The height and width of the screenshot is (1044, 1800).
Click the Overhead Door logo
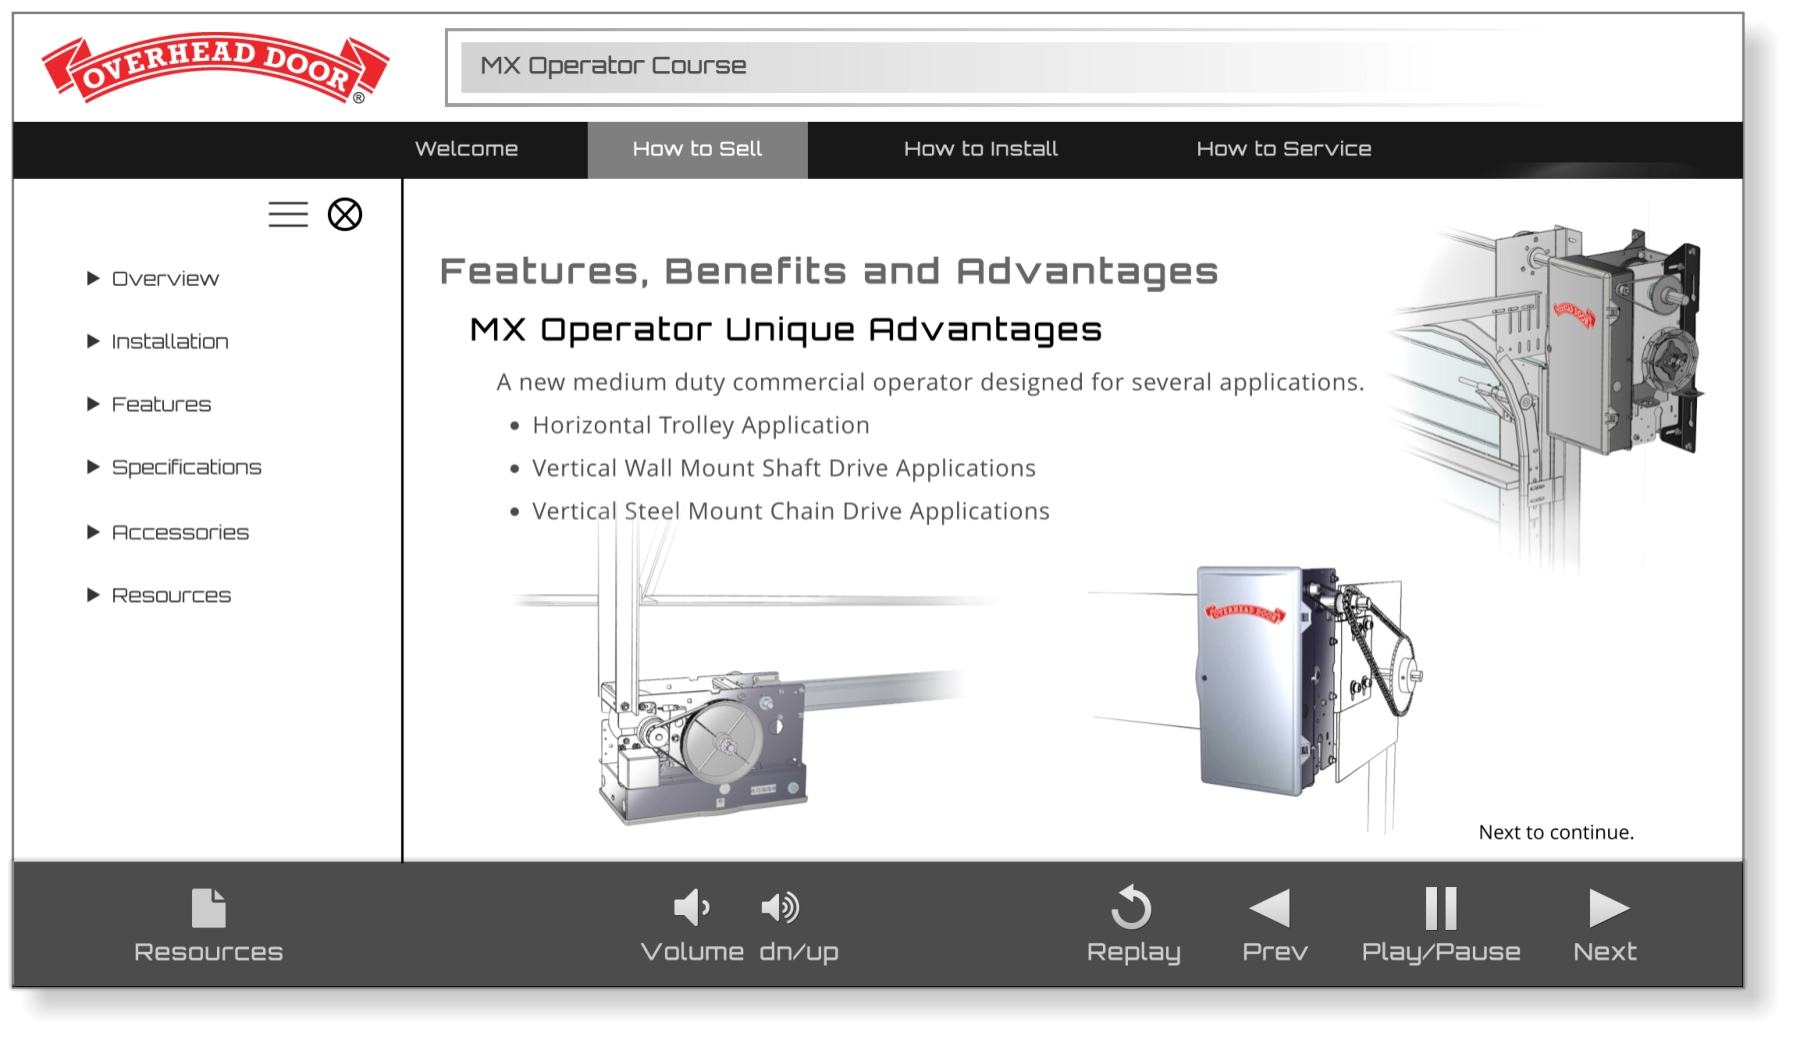(214, 68)
